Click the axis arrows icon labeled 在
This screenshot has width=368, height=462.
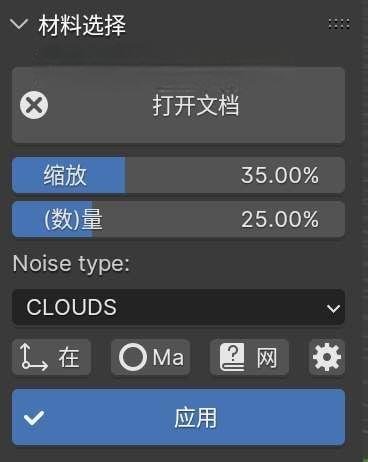(34, 357)
